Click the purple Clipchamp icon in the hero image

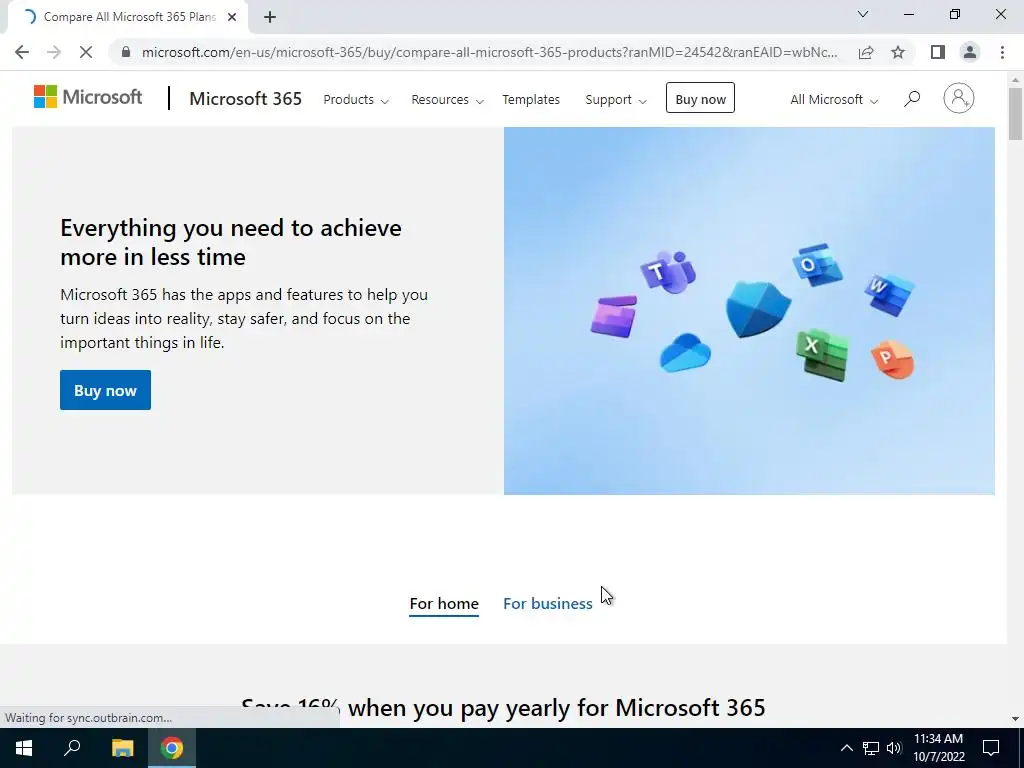pyautogui.click(x=613, y=317)
